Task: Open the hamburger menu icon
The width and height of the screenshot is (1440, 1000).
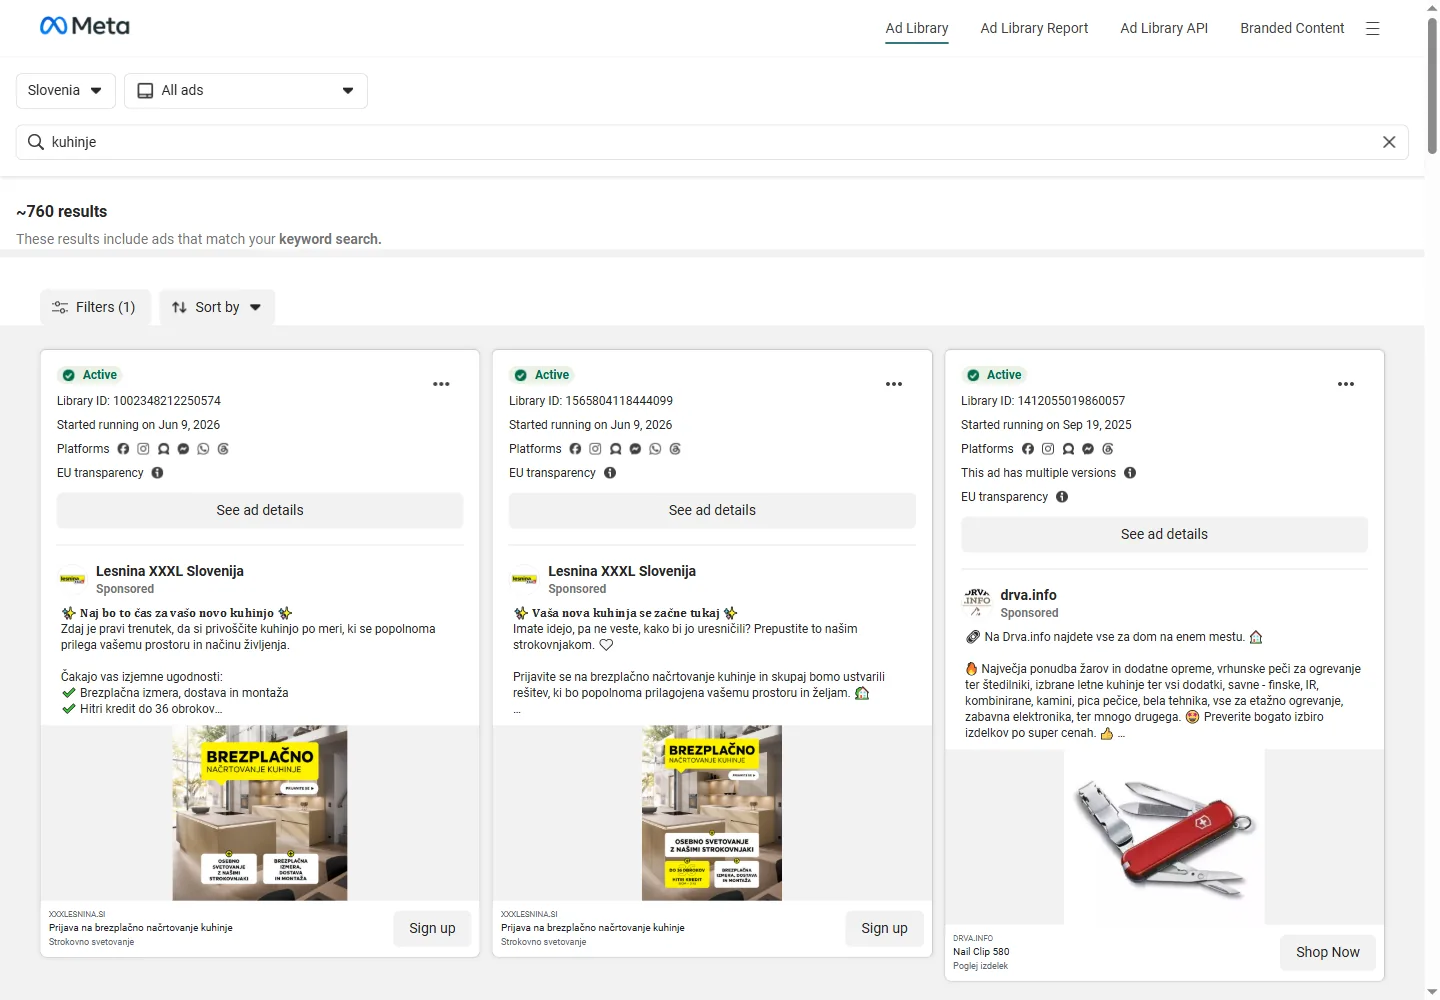Action: (x=1373, y=29)
